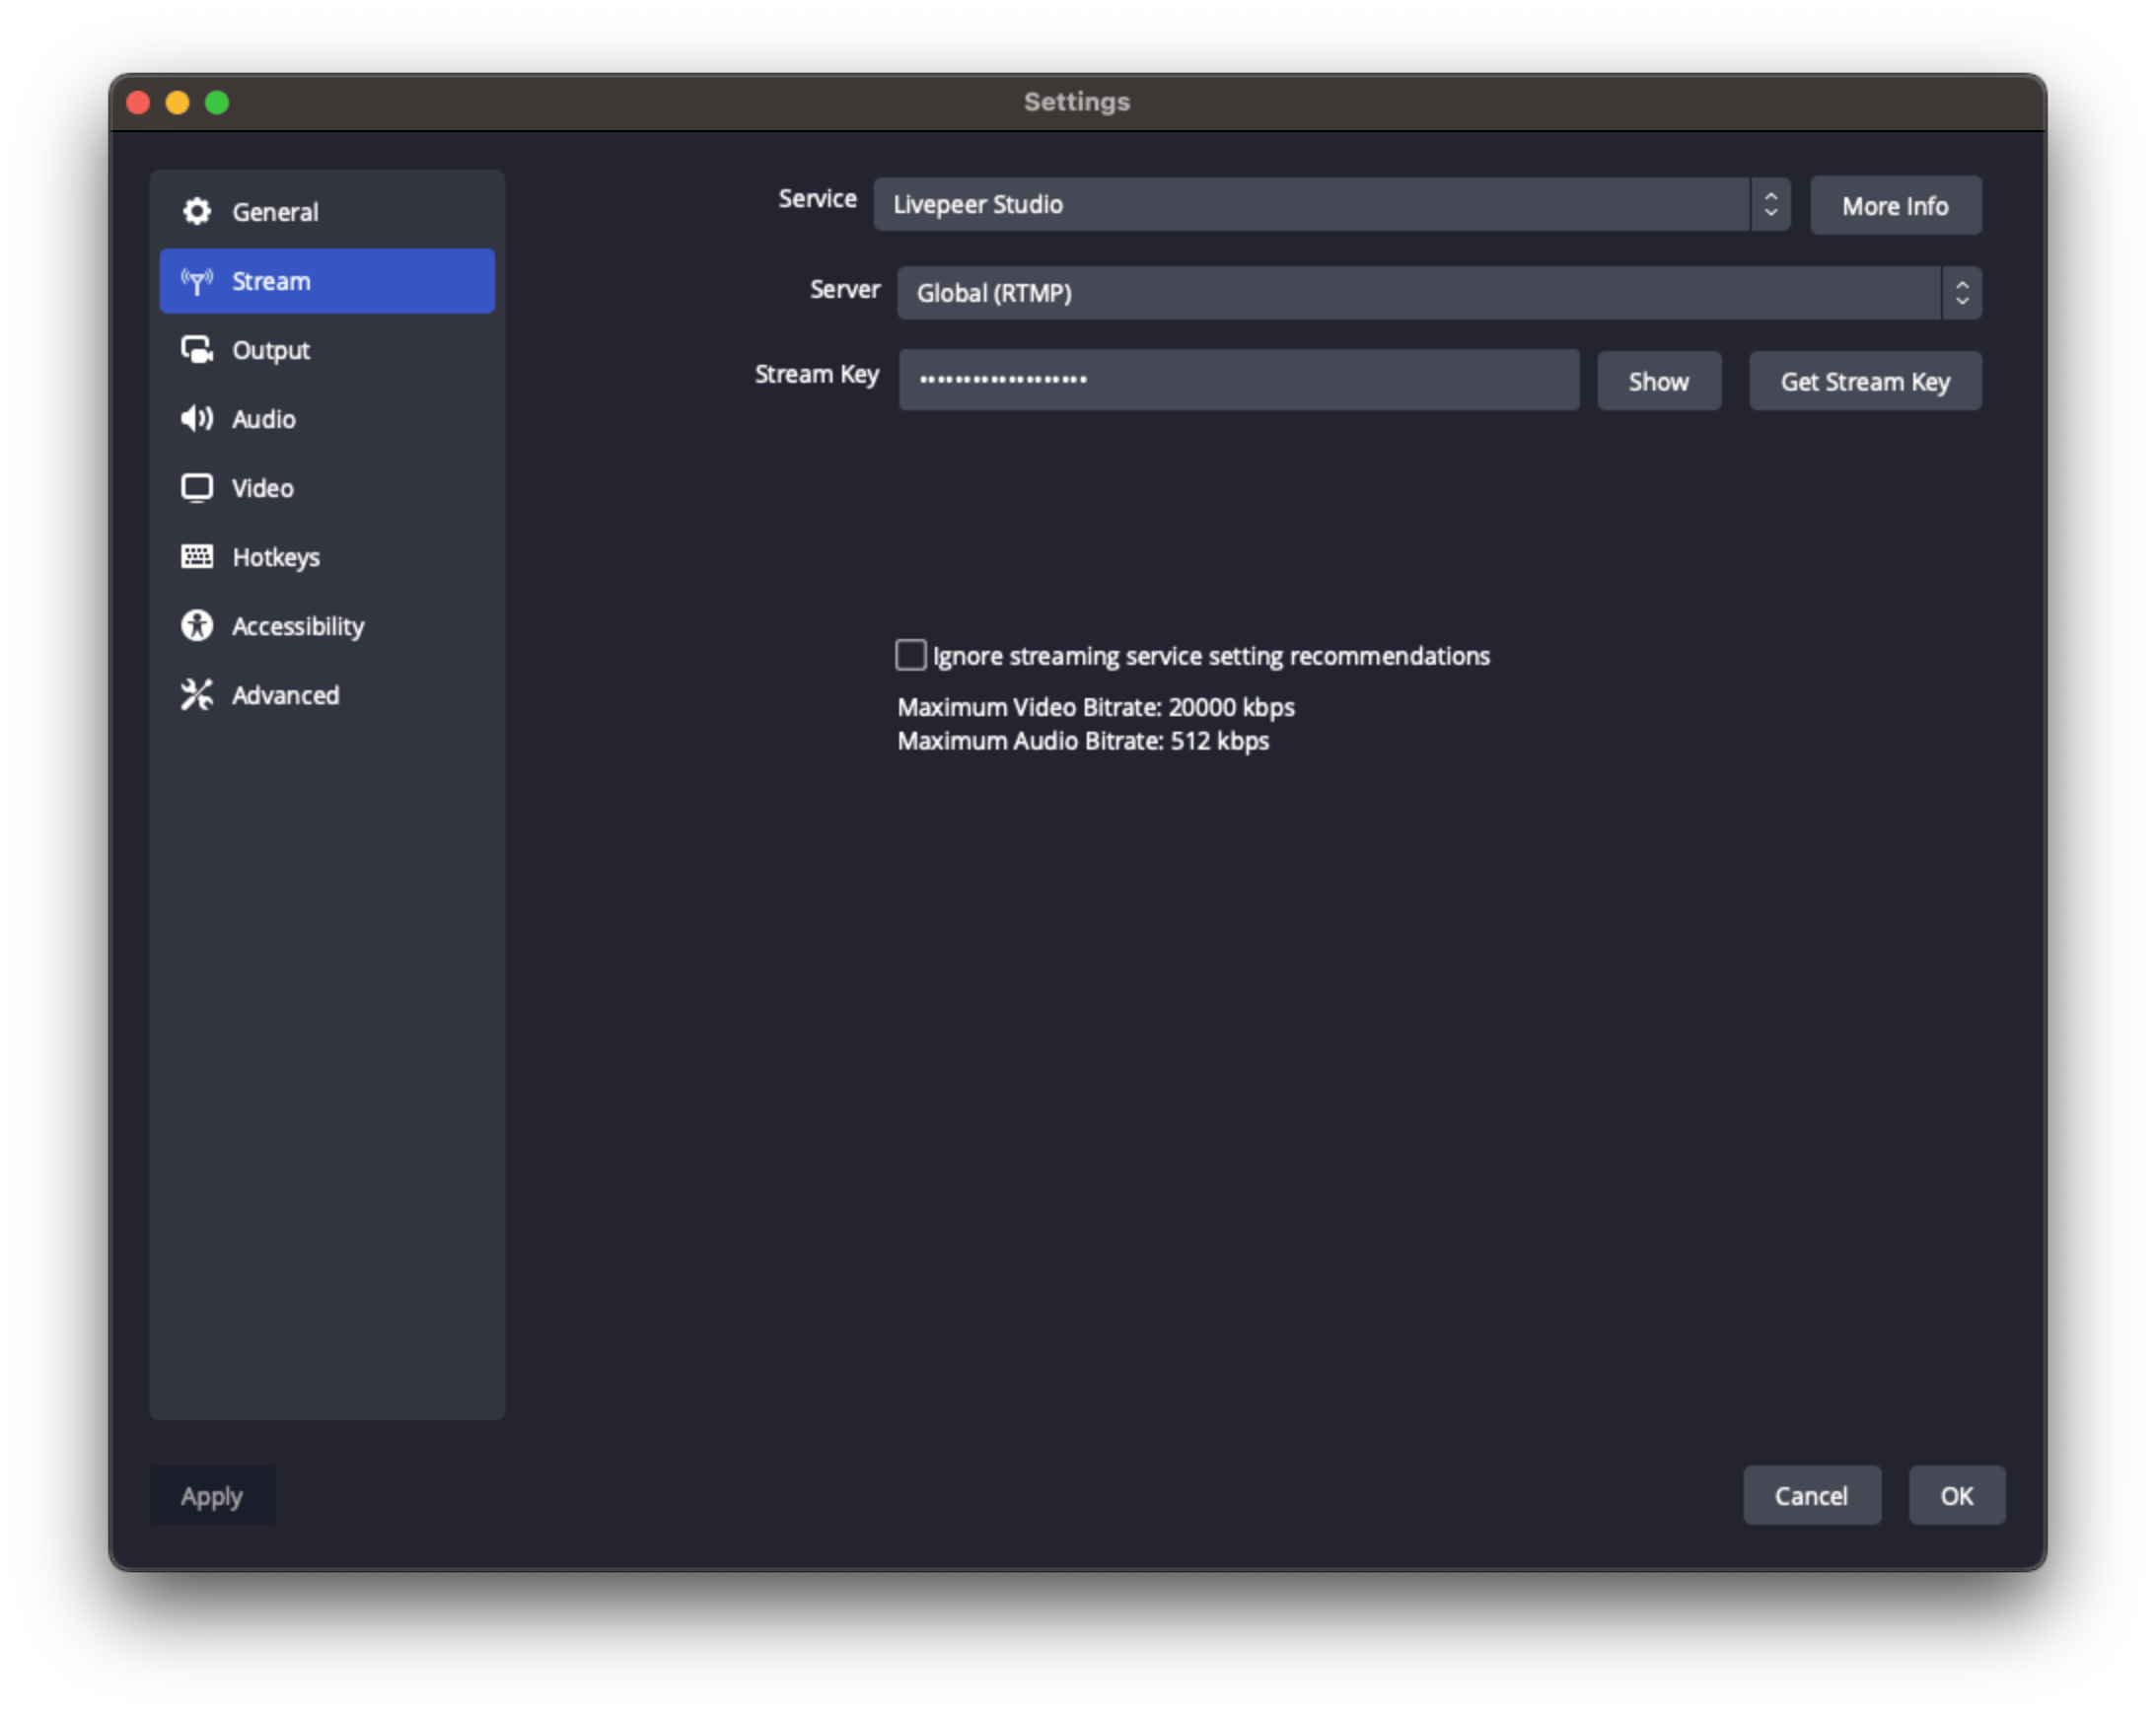Open the Server dropdown showing Global (RTMP)
This screenshot has width=2156, height=1716.
[x=1439, y=293]
